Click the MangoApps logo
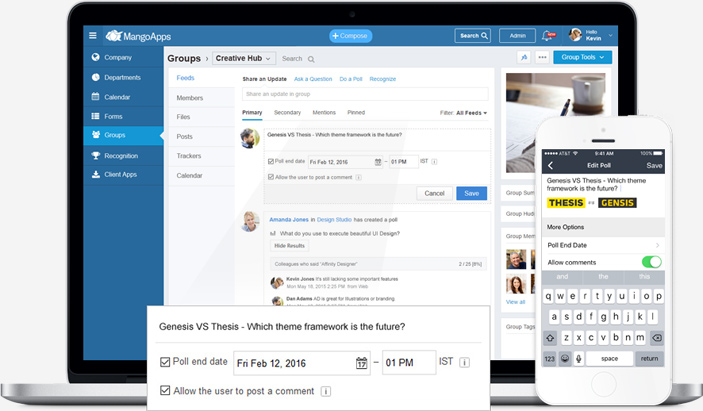The image size is (703, 411). [138, 36]
